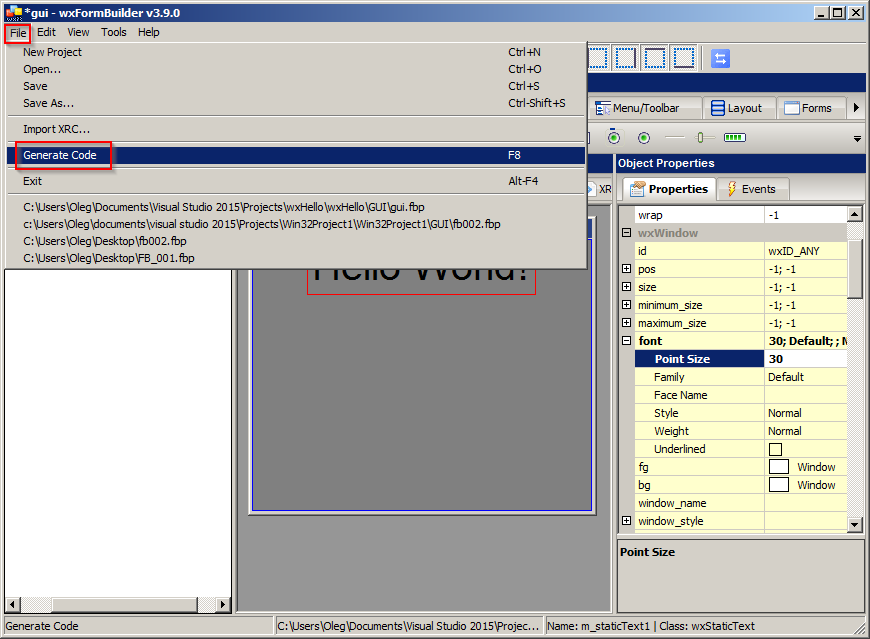
Task: Open recent file Desktop\FB_001.fbp
Action: [x=296, y=258]
